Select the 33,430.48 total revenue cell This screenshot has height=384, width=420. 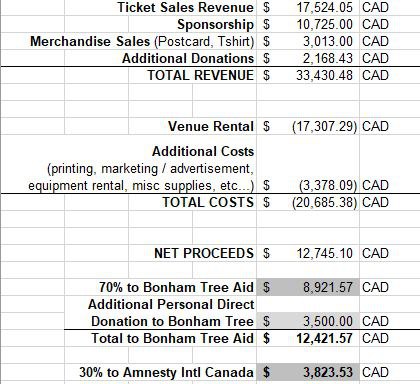[308, 75]
